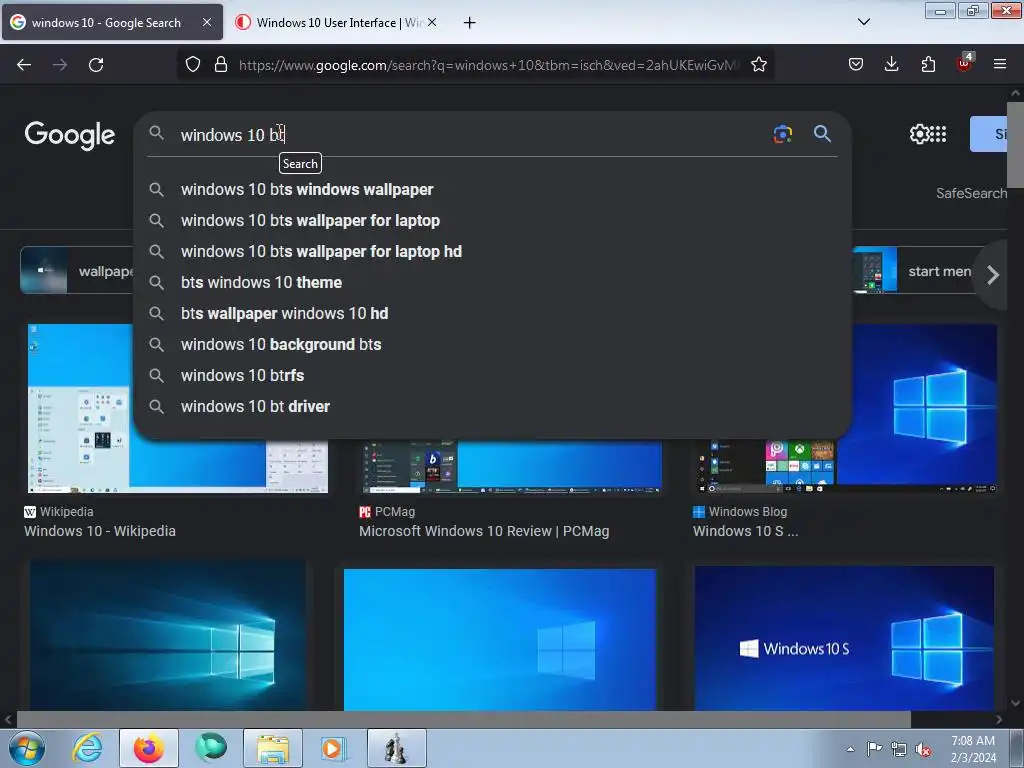1024x768 pixels.
Task: Open the green globe taskbar app
Action: (x=210, y=748)
